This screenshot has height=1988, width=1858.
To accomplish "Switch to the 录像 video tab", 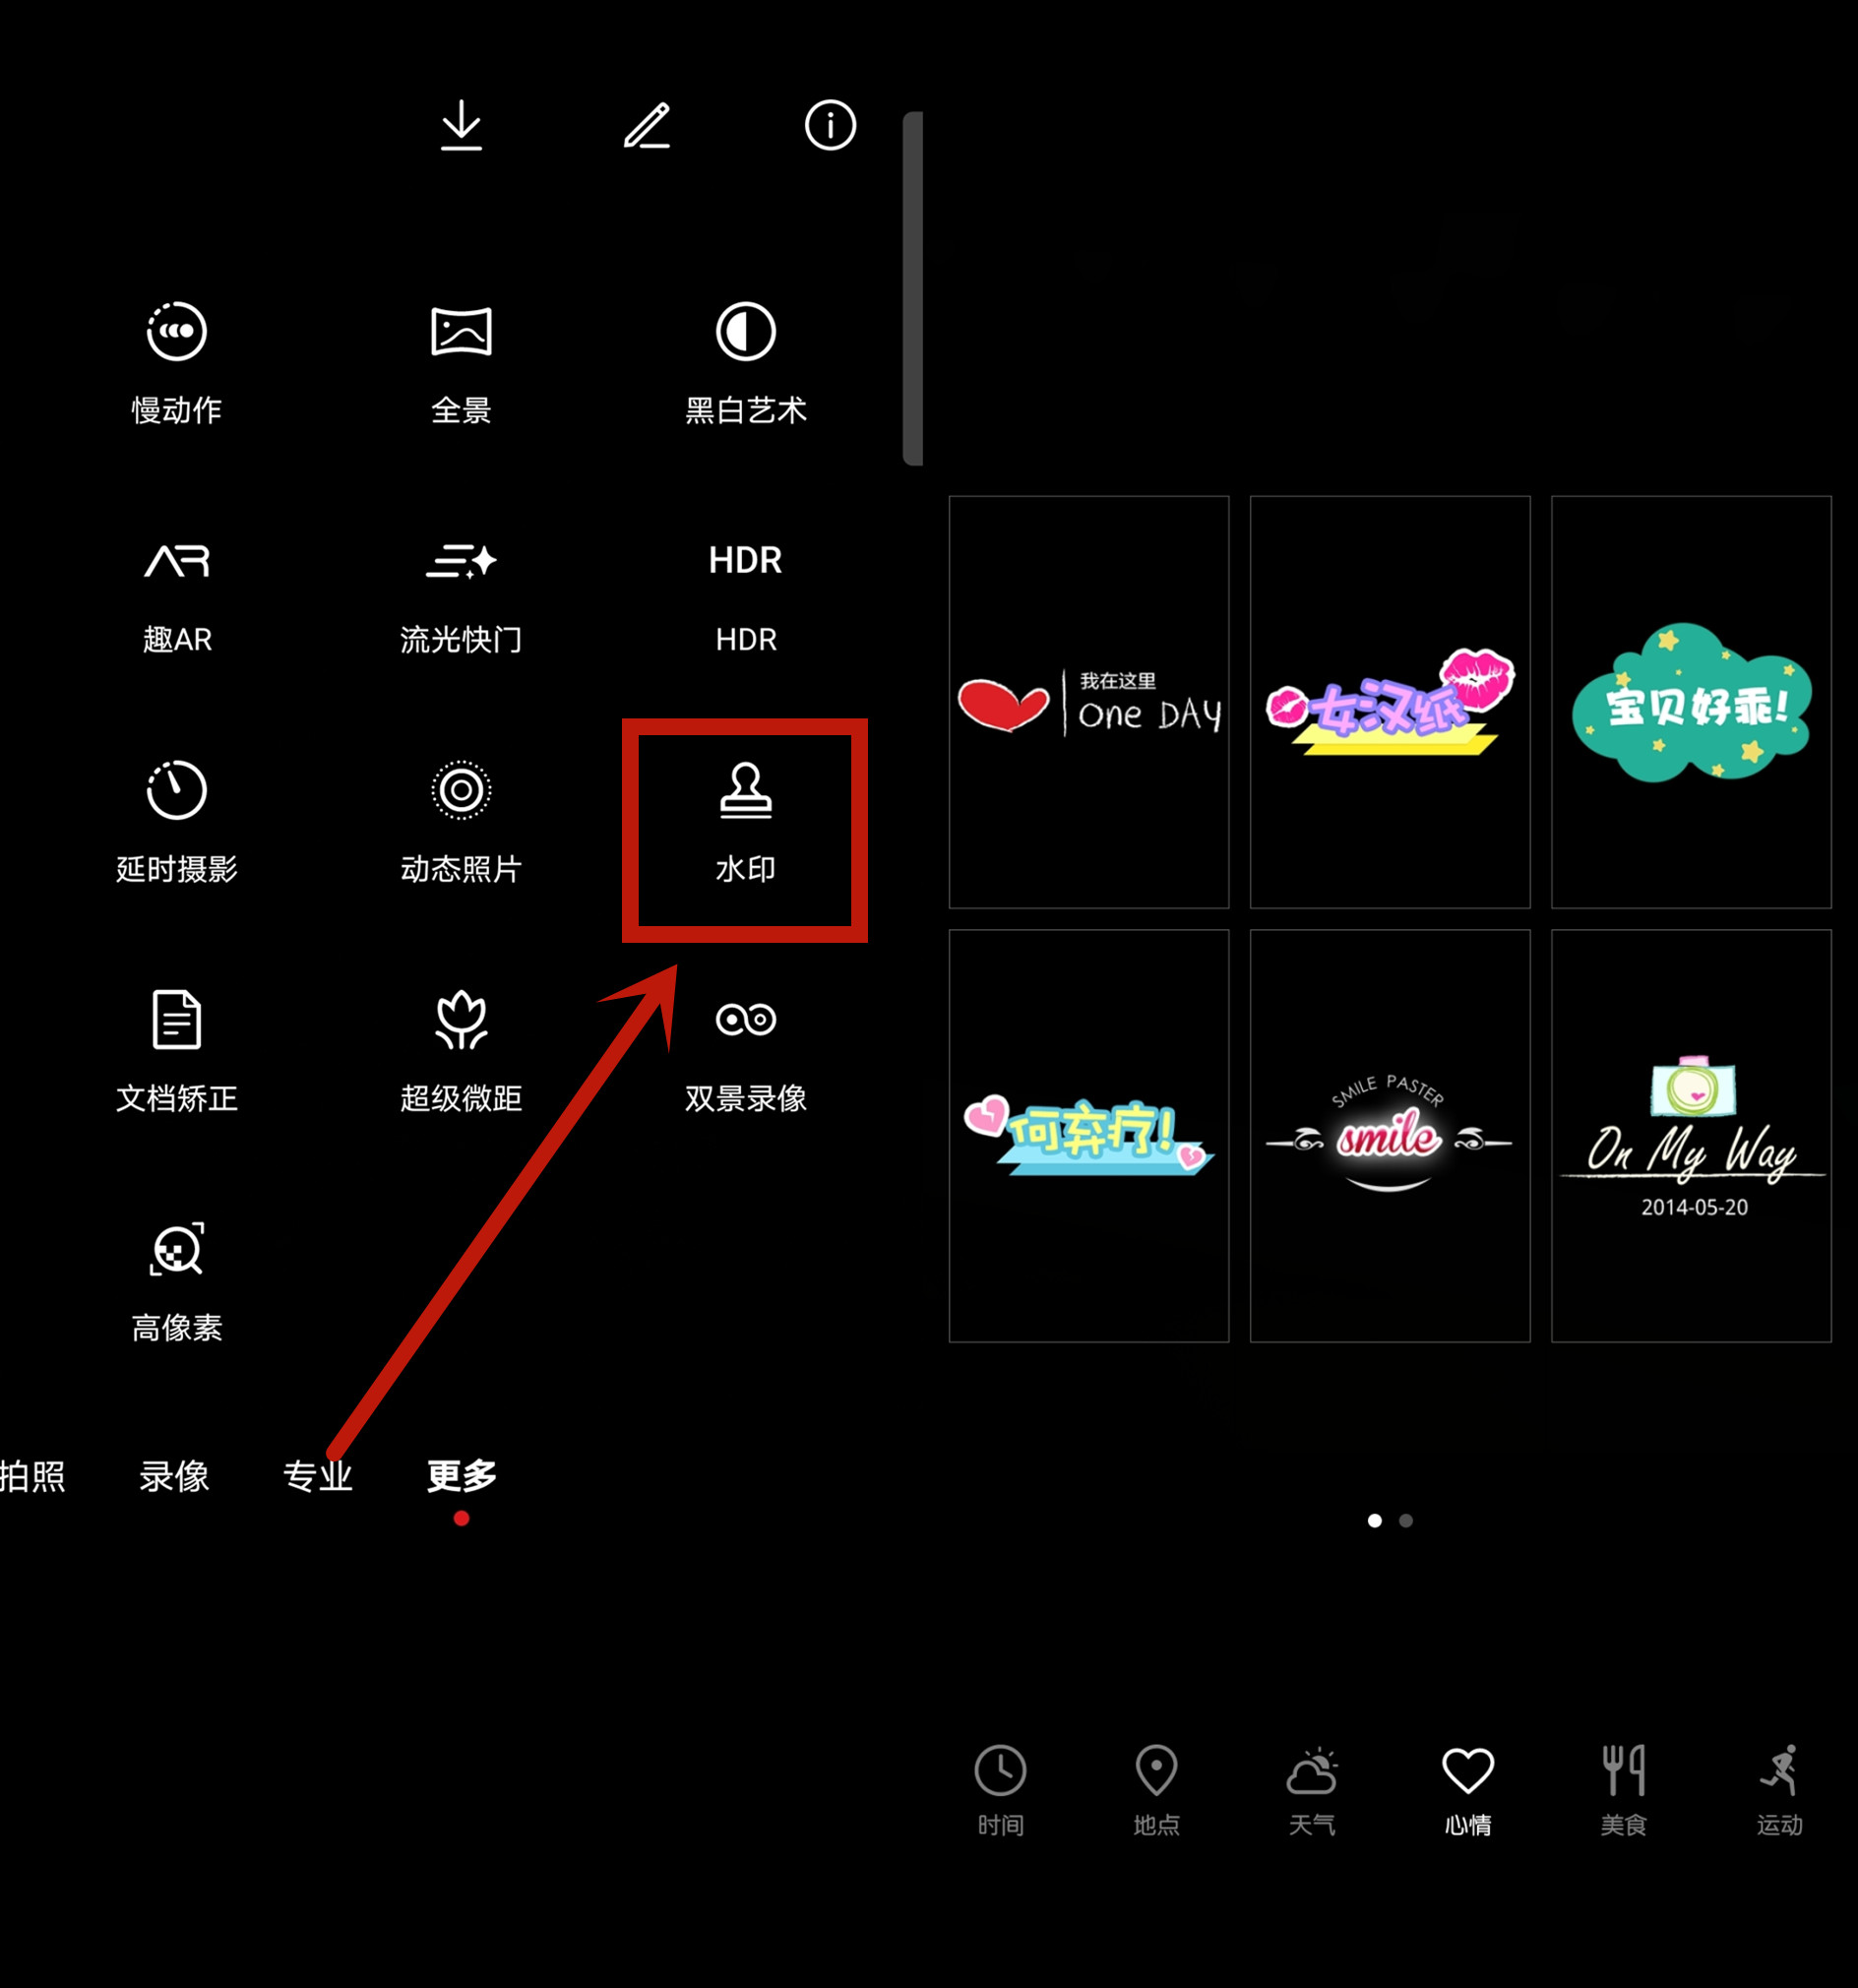I will [174, 1476].
